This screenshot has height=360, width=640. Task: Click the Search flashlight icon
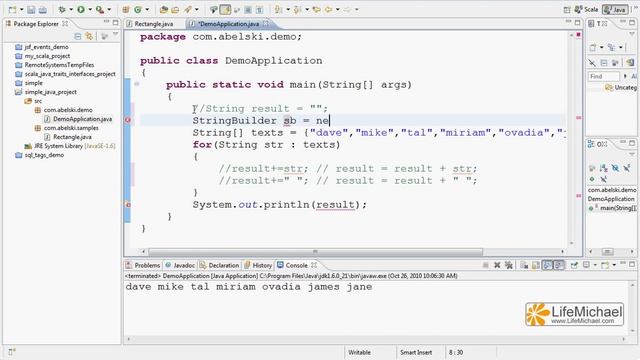188,9
